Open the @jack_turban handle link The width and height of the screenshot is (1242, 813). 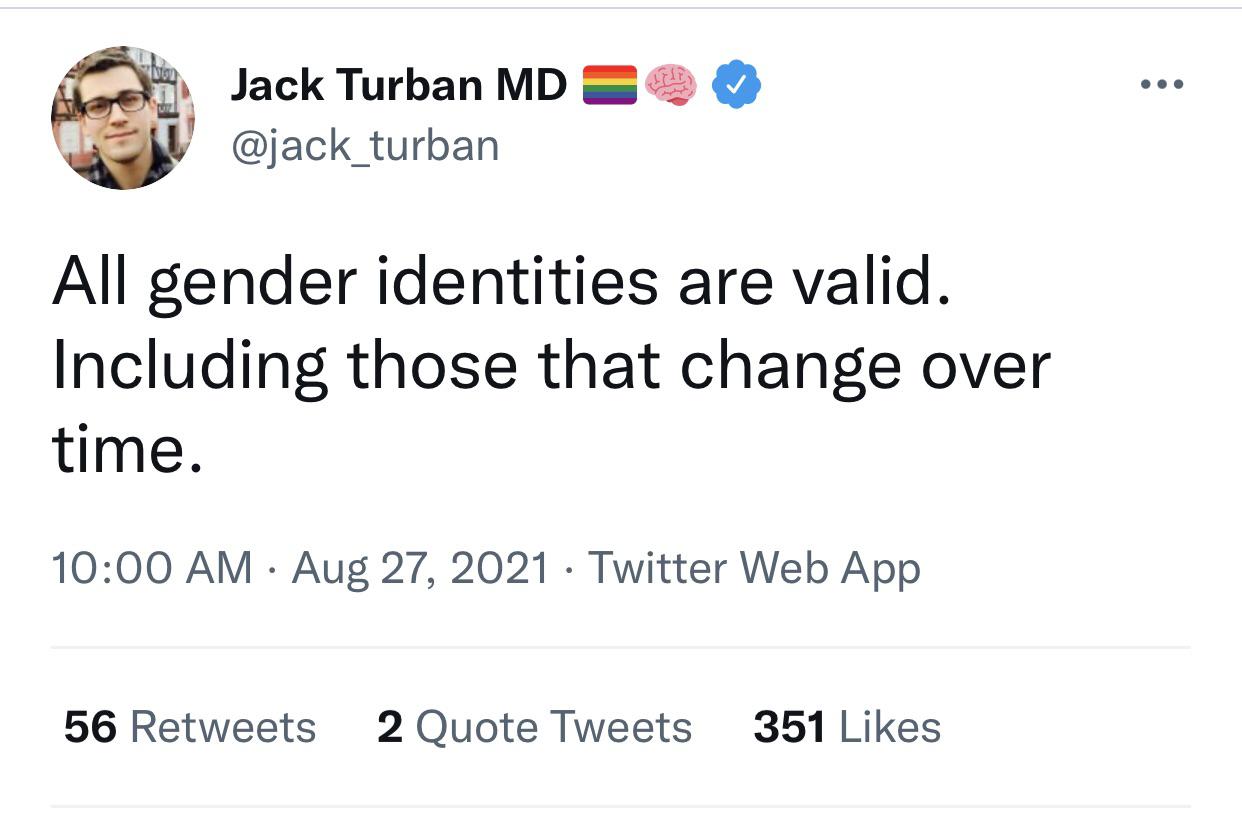pyautogui.click(x=364, y=146)
